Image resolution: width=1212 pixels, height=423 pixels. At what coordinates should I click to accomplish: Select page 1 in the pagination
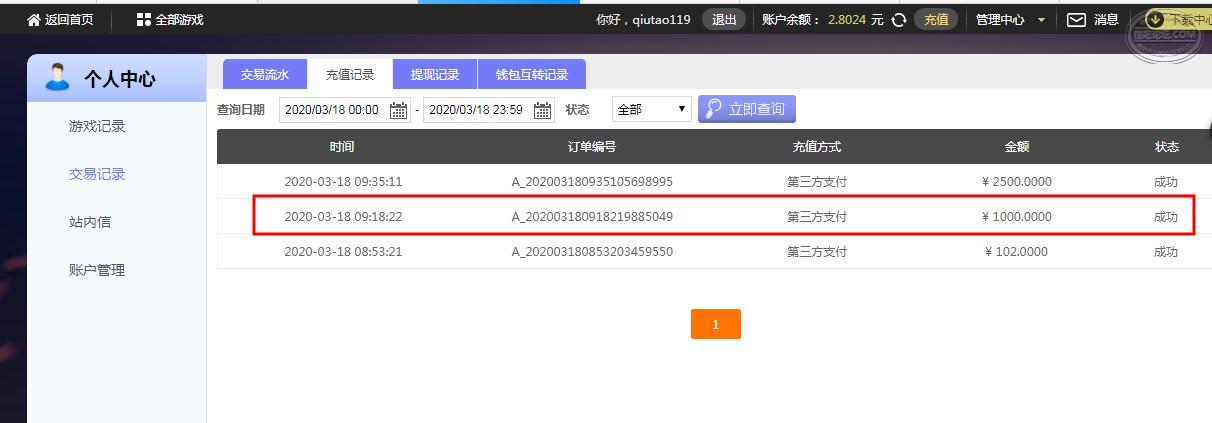pyautogui.click(x=716, y=324)
